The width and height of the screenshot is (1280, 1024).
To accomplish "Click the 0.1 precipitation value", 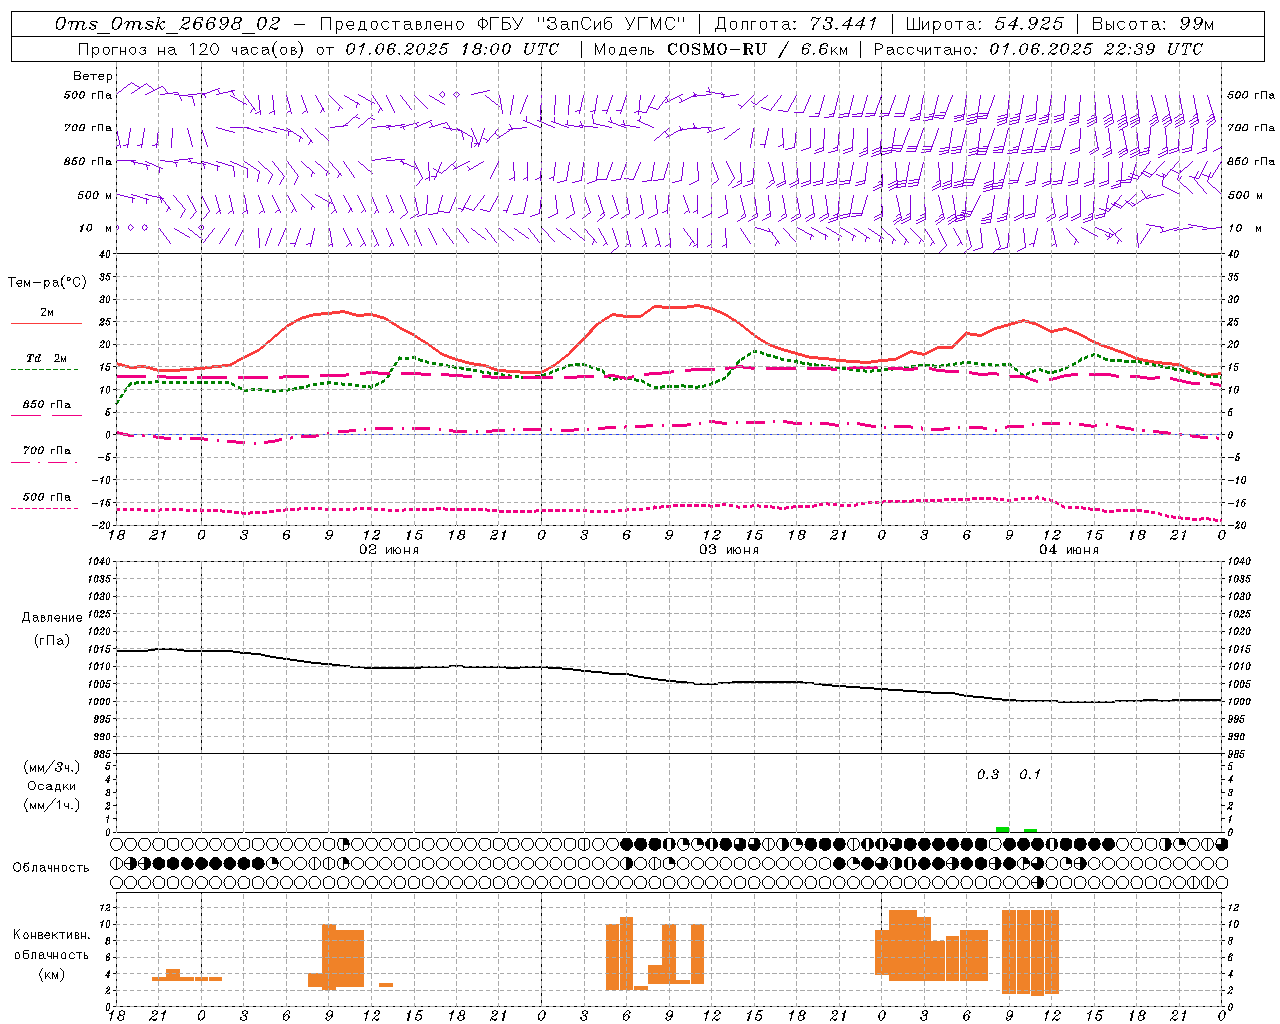I will coord(1030,775).
